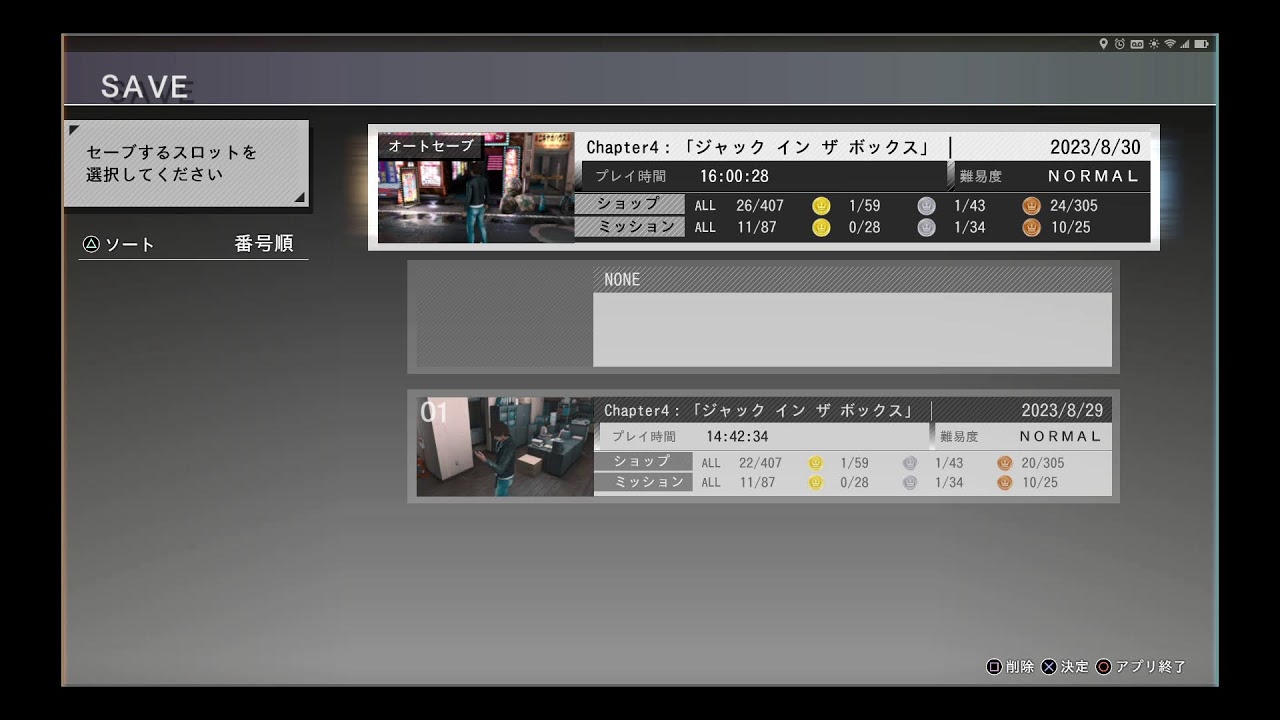Click the silver crown in autosave ミッション row
1280x720 pixels.
tap(927, 228)
